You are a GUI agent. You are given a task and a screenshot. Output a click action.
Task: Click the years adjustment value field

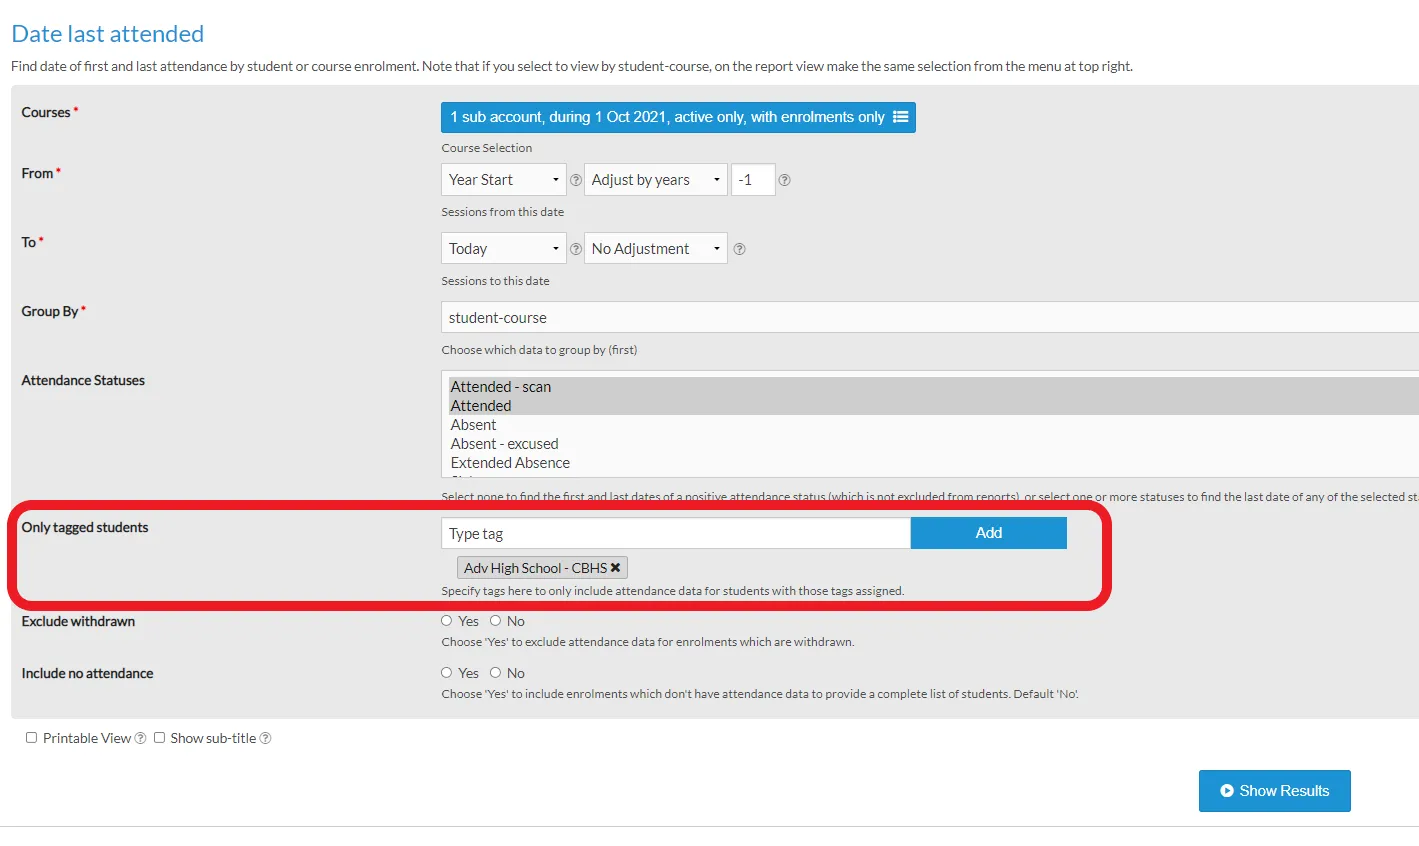point(753,180)
